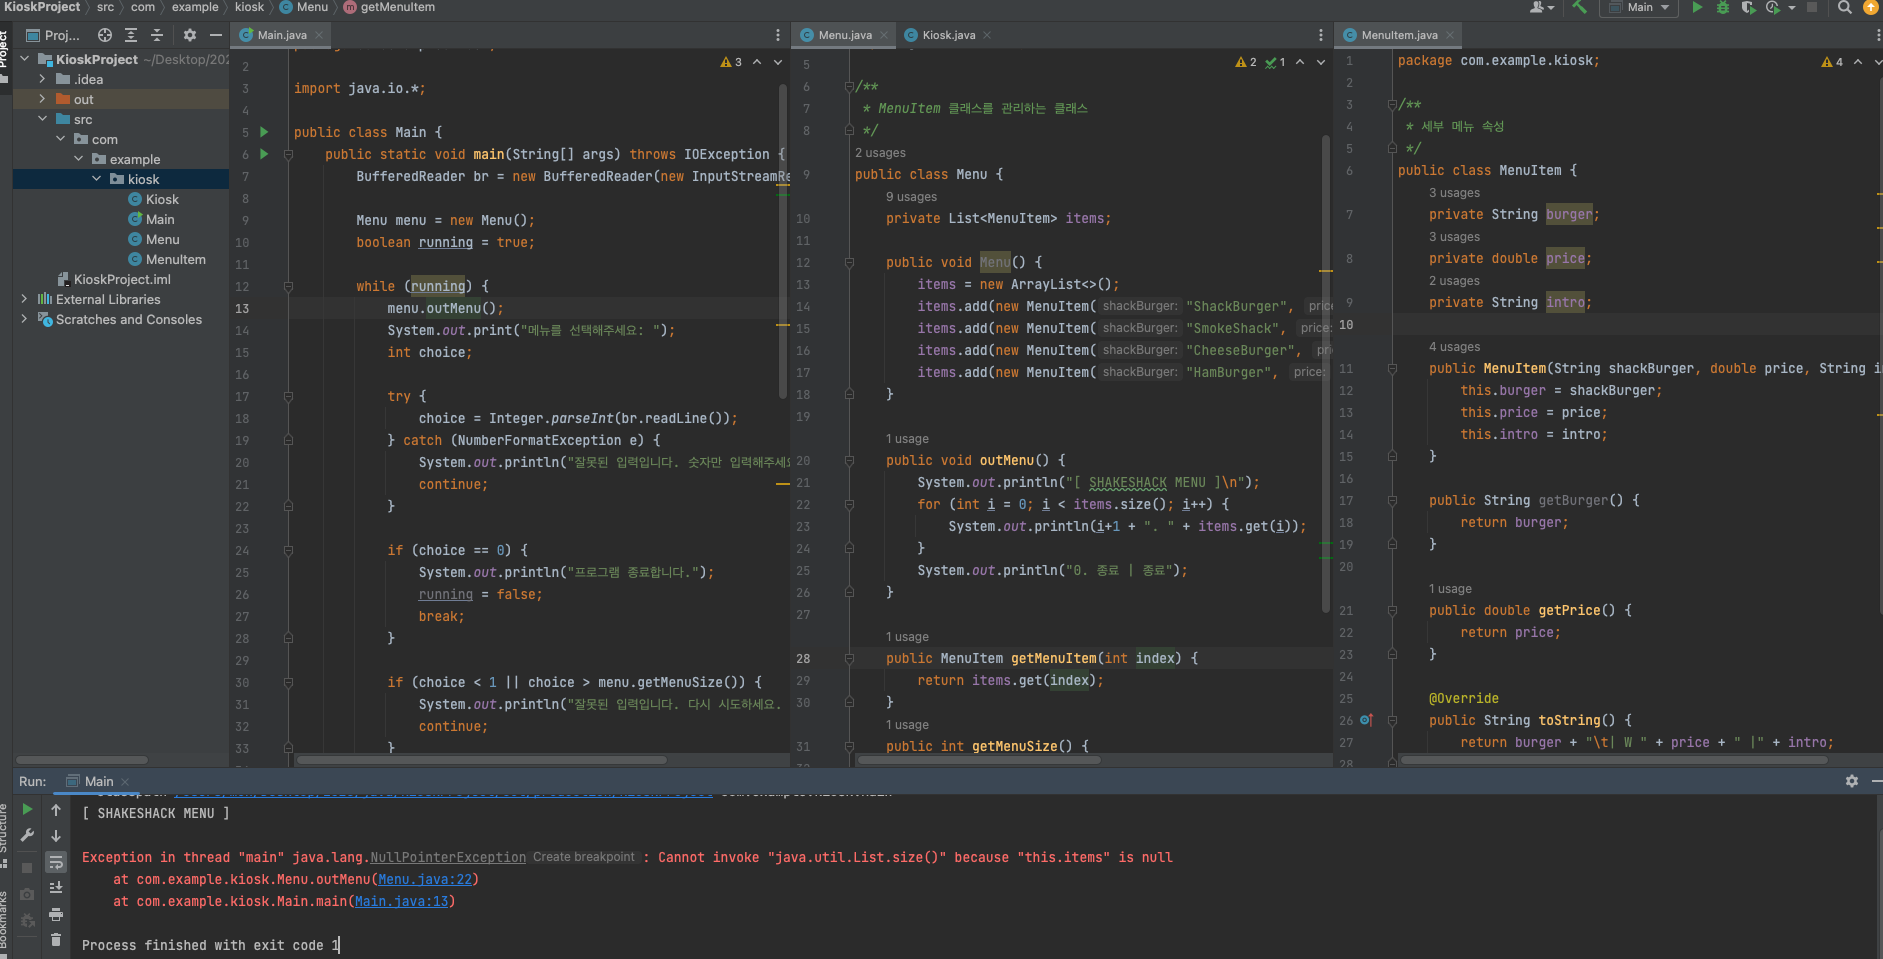Open Run tool window gear settings
The height and width of the screenshot is (959, 1883).
point(1852,781)
